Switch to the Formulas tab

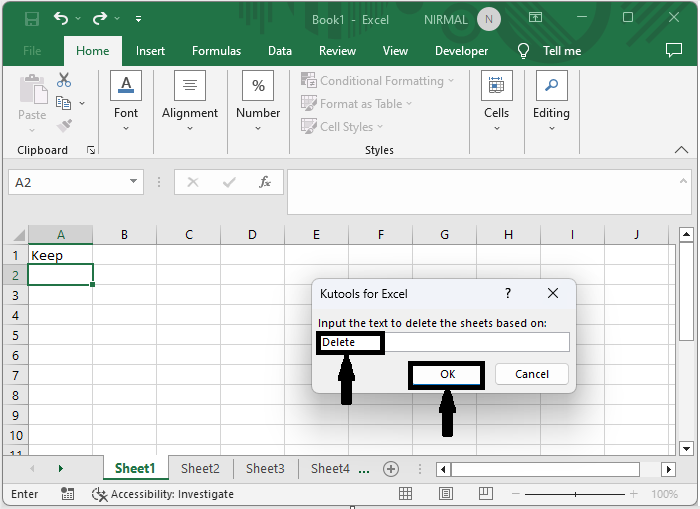click(x=217, y=51)
